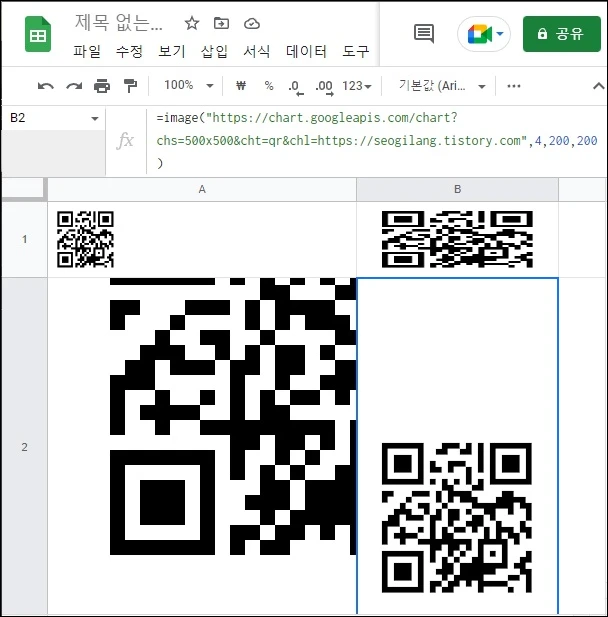Select the large cropped QR code in A2
608x617 pixels.
(x=233, y=416)
